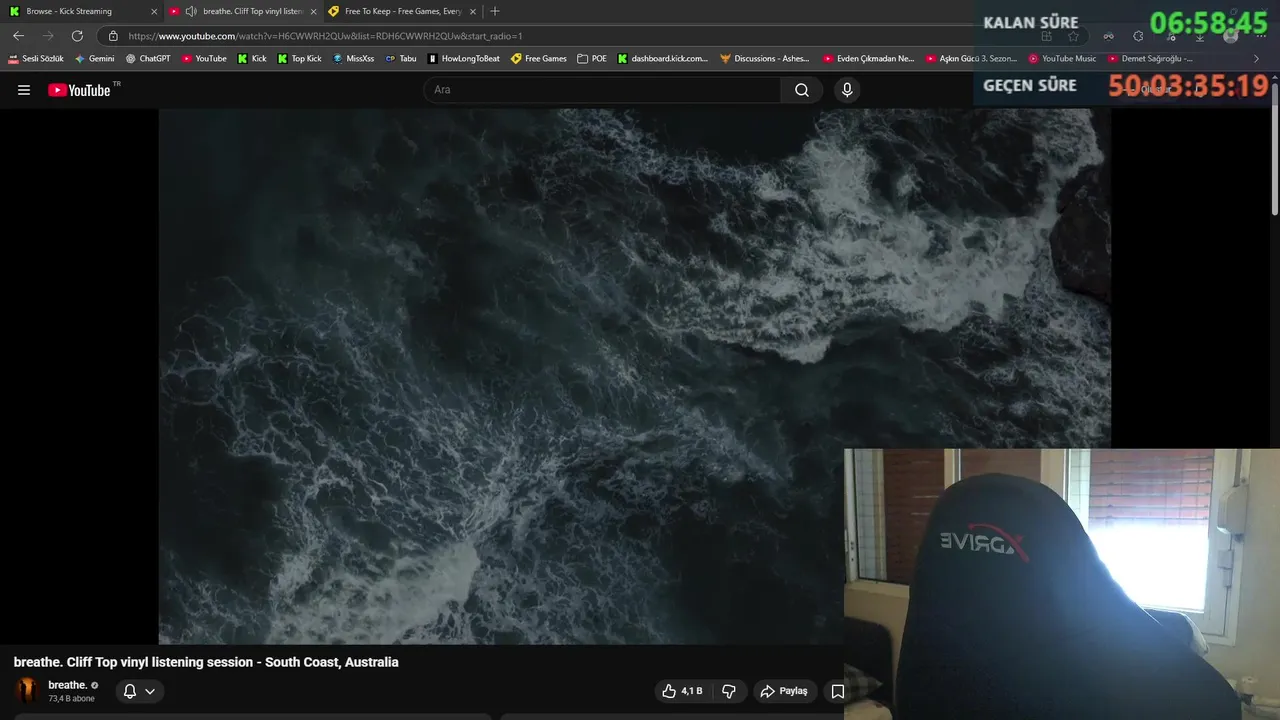The height and width of the screenshot is (720, 1280).
Task: Switch to Browse - Kick Streaming tab
Action: [x=80, y=11]
